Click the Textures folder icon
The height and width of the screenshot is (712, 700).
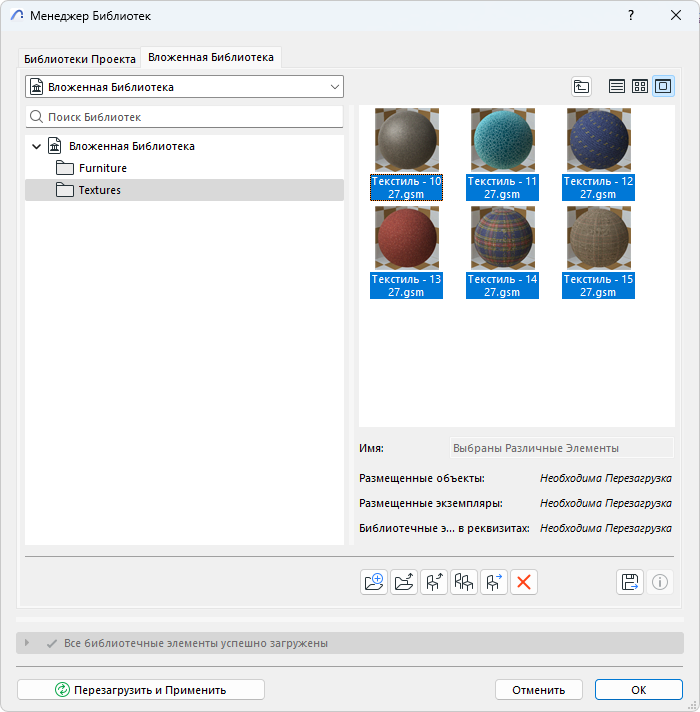tap(65, 190)
